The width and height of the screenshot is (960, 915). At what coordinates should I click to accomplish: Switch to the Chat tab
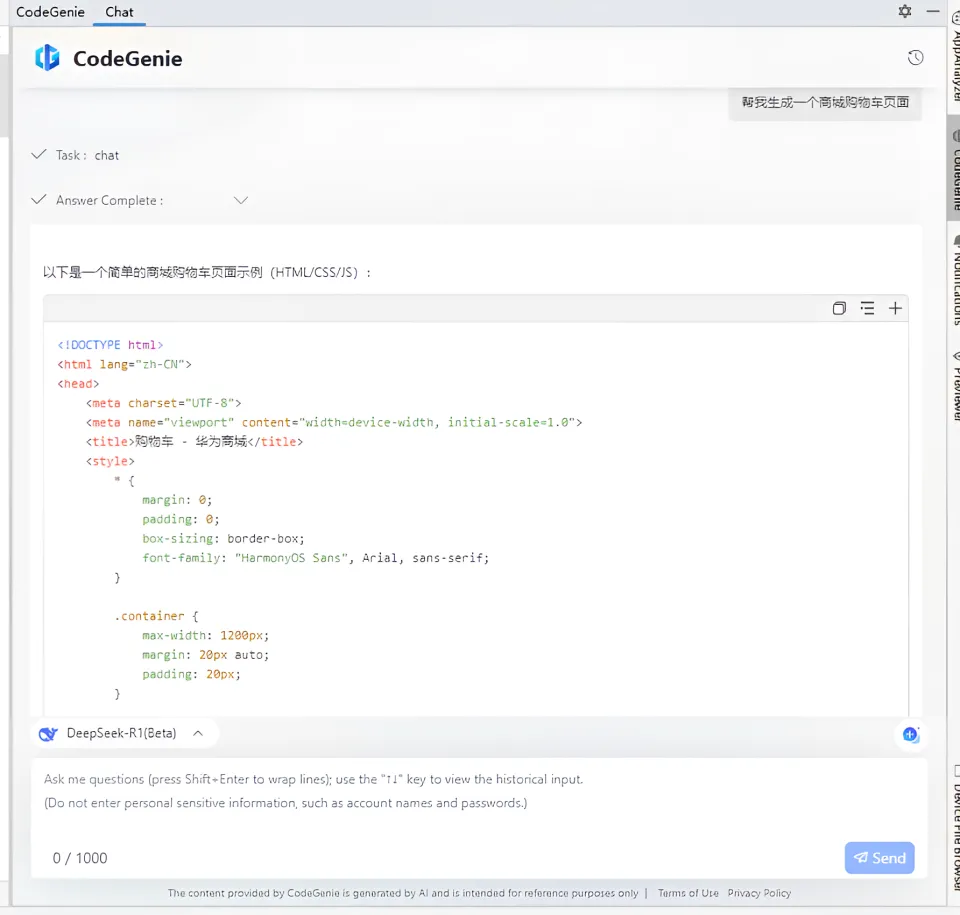[119, 12]
